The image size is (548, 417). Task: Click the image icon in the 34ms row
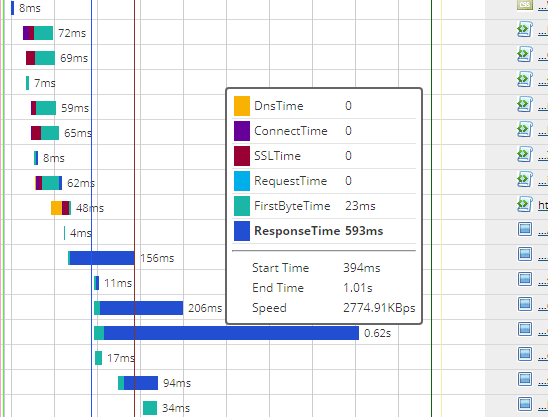(525, 404)
